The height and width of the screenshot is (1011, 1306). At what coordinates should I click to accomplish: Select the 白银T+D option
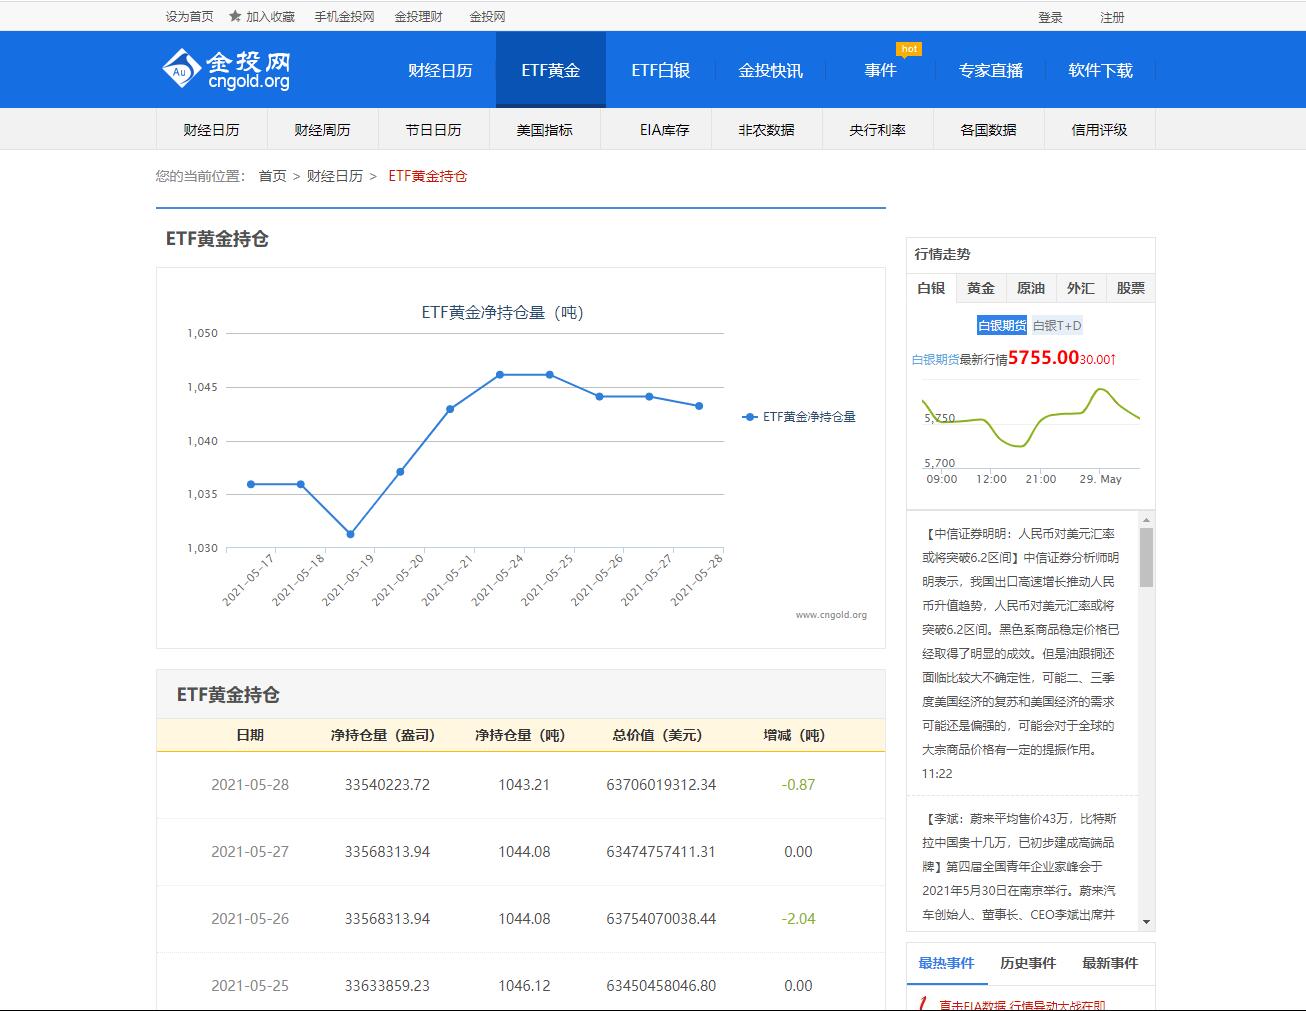point(1056,325)
